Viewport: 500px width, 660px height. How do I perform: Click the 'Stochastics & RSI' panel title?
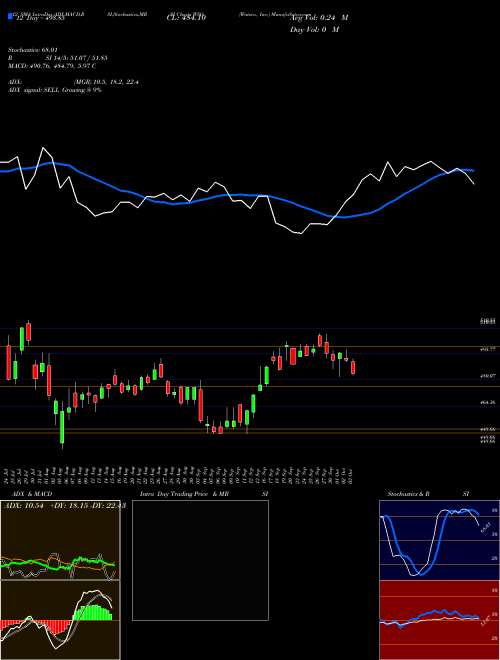pos(428,494)
